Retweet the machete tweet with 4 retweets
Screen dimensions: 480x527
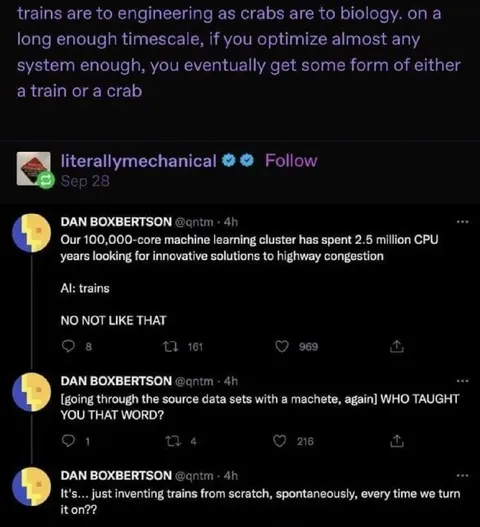pyautogui.click(x=173, y=441)
